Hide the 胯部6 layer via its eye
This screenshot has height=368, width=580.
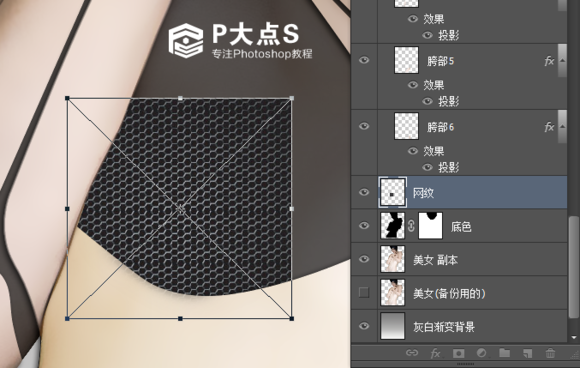pyautogui.click(x=364, y=126)
